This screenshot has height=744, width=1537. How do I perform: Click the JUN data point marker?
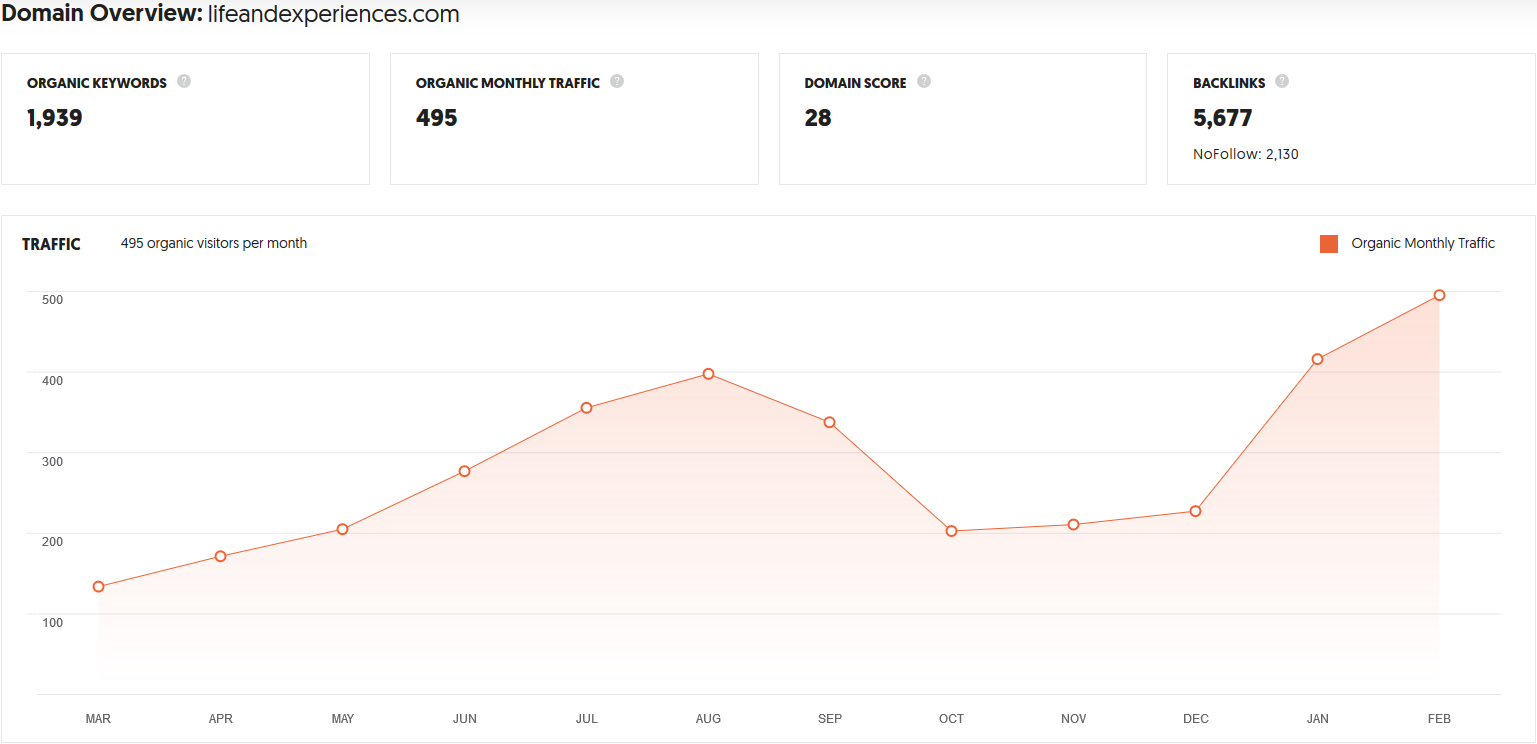464,471
